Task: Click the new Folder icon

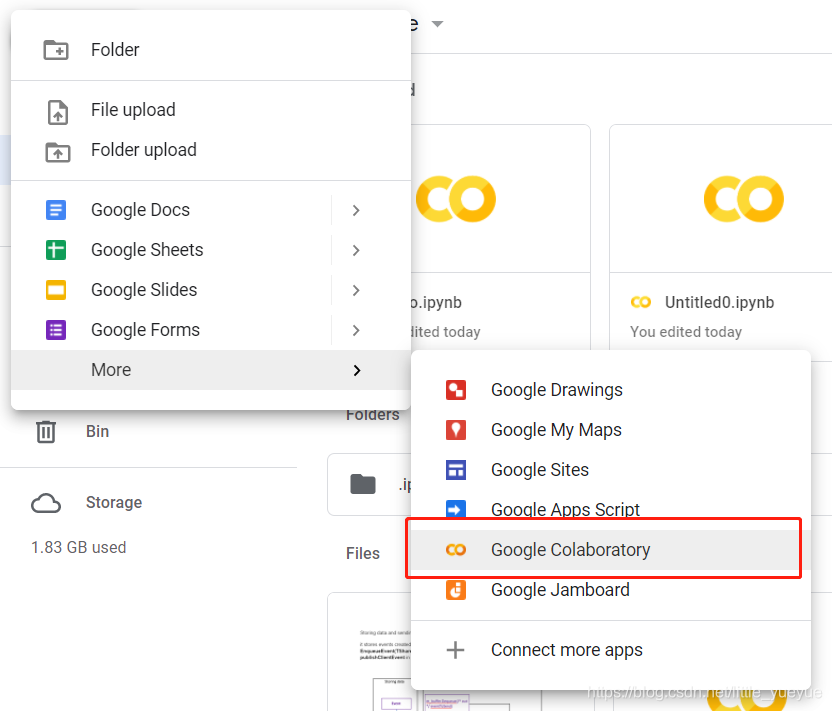Action: point(56,50)
